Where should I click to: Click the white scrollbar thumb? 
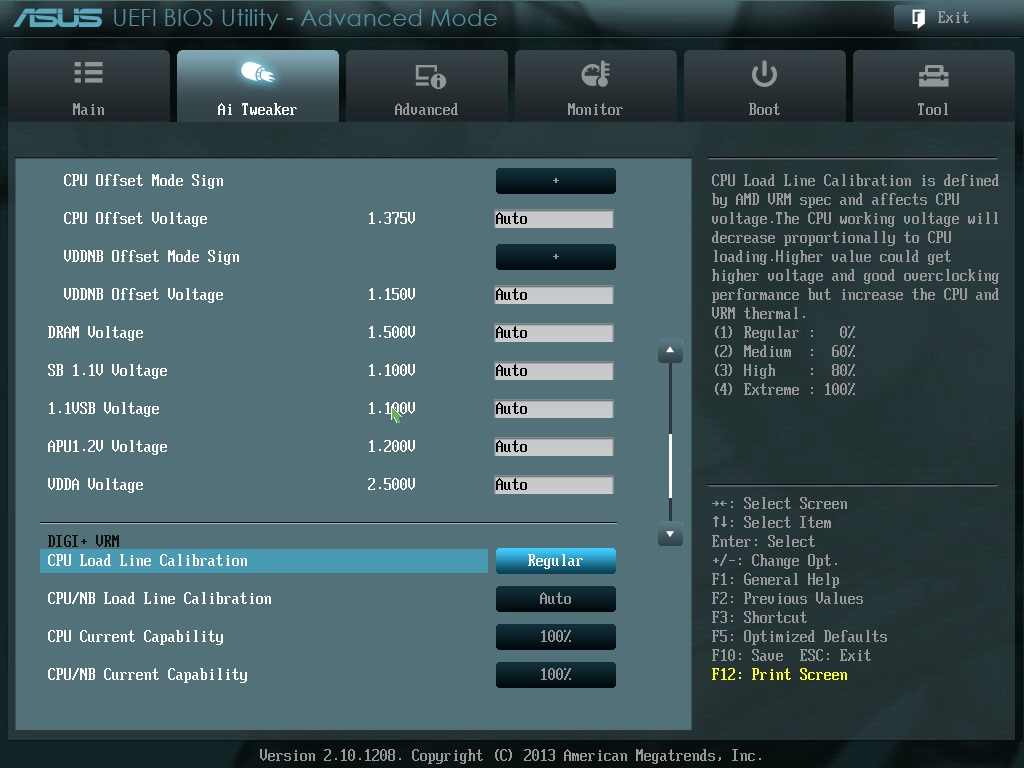coord(670,465)
